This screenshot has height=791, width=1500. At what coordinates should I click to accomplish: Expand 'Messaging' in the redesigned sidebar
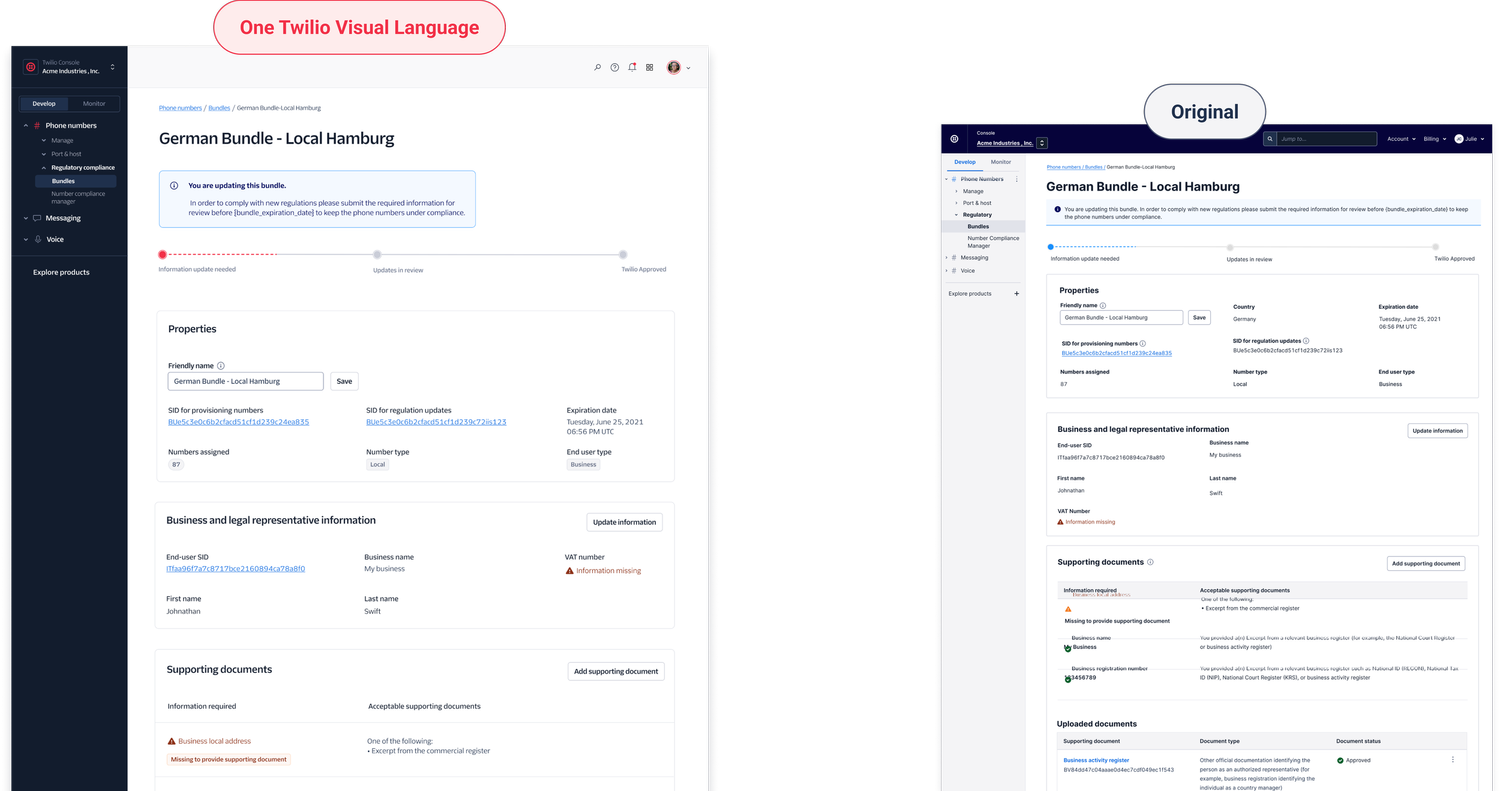coord(26,218)
